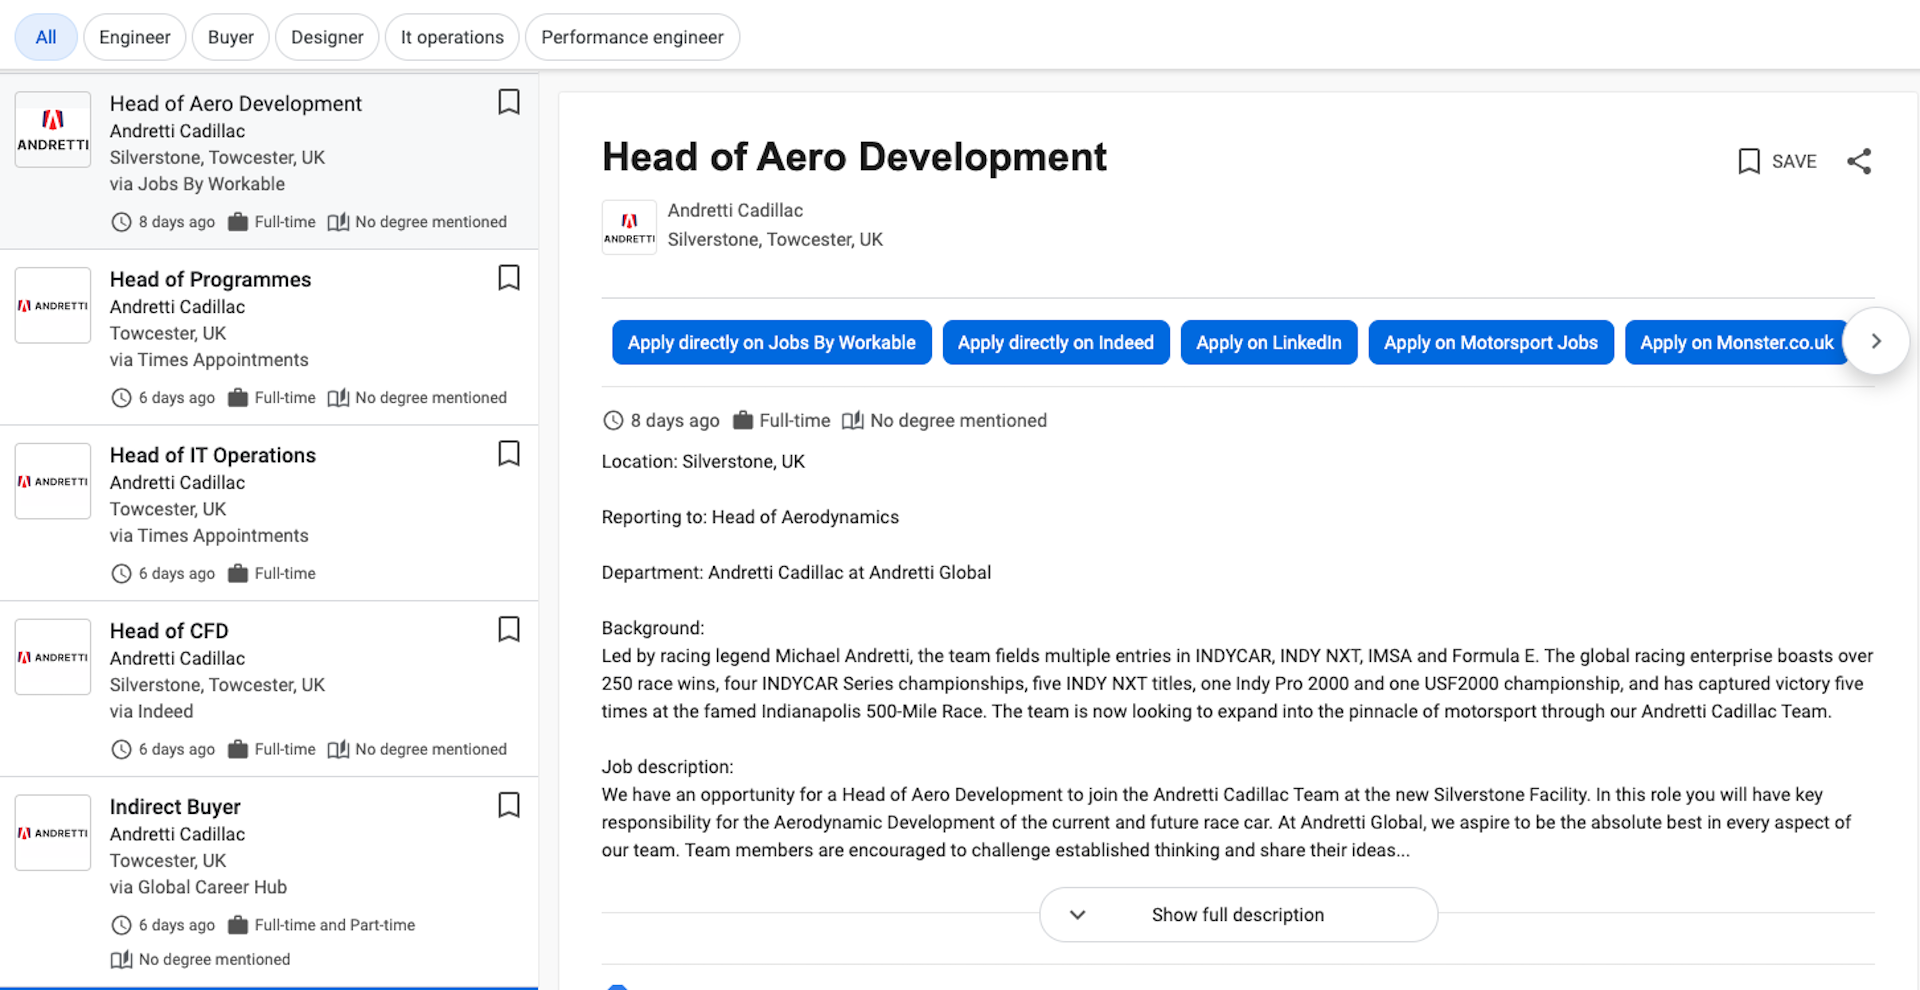Click the Andretti logo in job details header
This screenshot has height=990, width=1920.
tap(629, 227)
